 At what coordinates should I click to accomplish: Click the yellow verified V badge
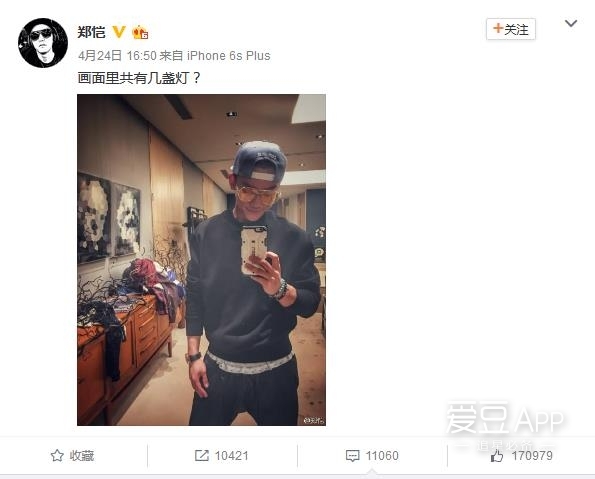pos(119,32)
